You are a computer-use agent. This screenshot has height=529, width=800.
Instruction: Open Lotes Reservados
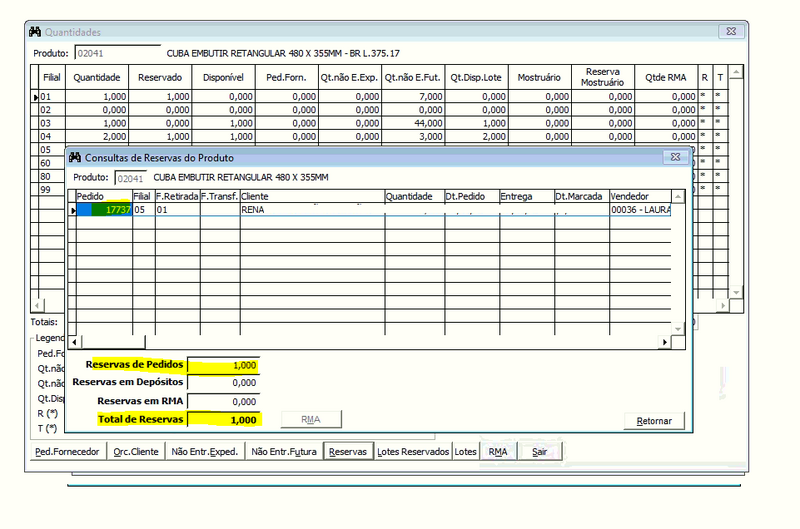413,451
